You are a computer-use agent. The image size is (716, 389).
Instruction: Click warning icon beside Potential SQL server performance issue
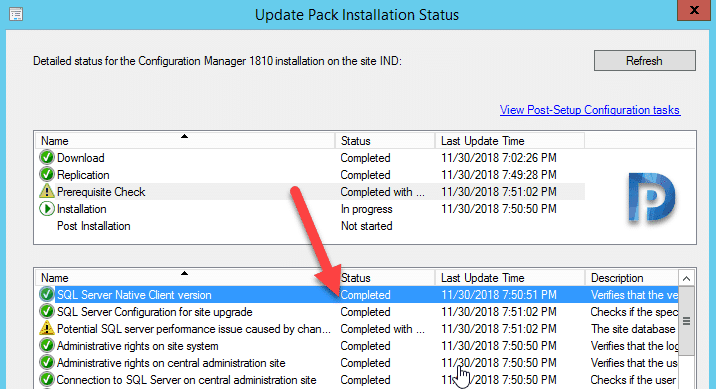(47, 328)
